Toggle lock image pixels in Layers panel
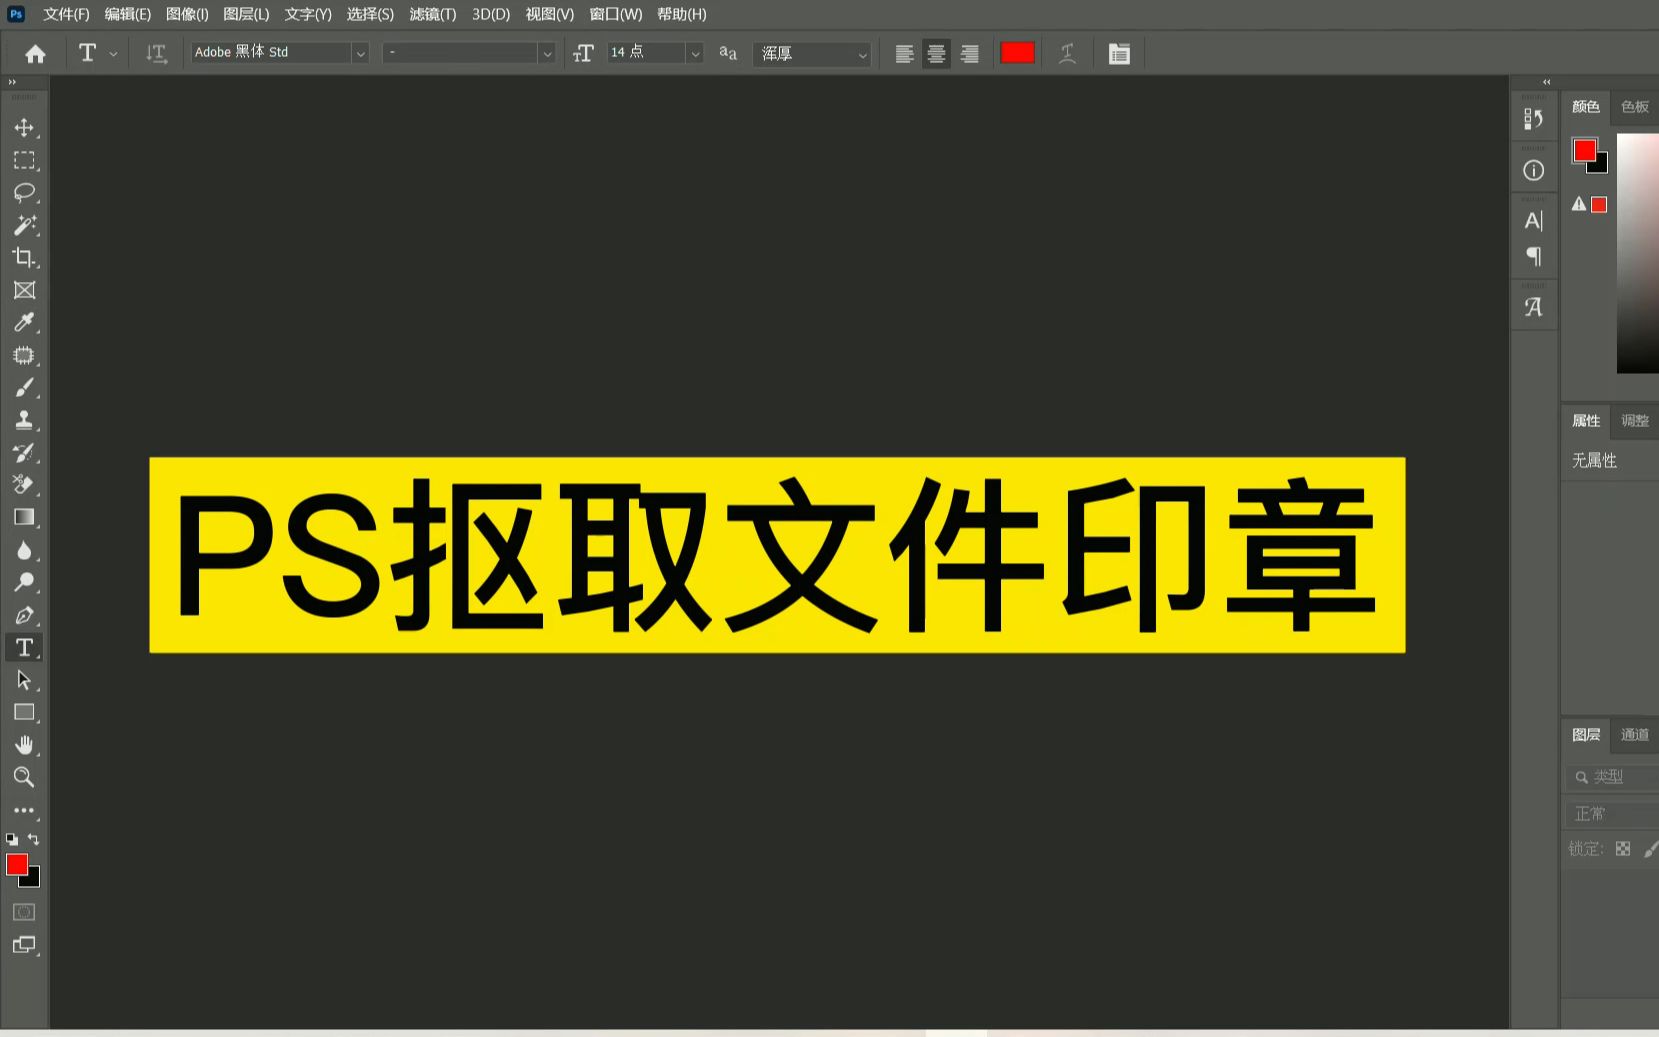This screenshot has height=1037, width=1659. (1651, 849)
